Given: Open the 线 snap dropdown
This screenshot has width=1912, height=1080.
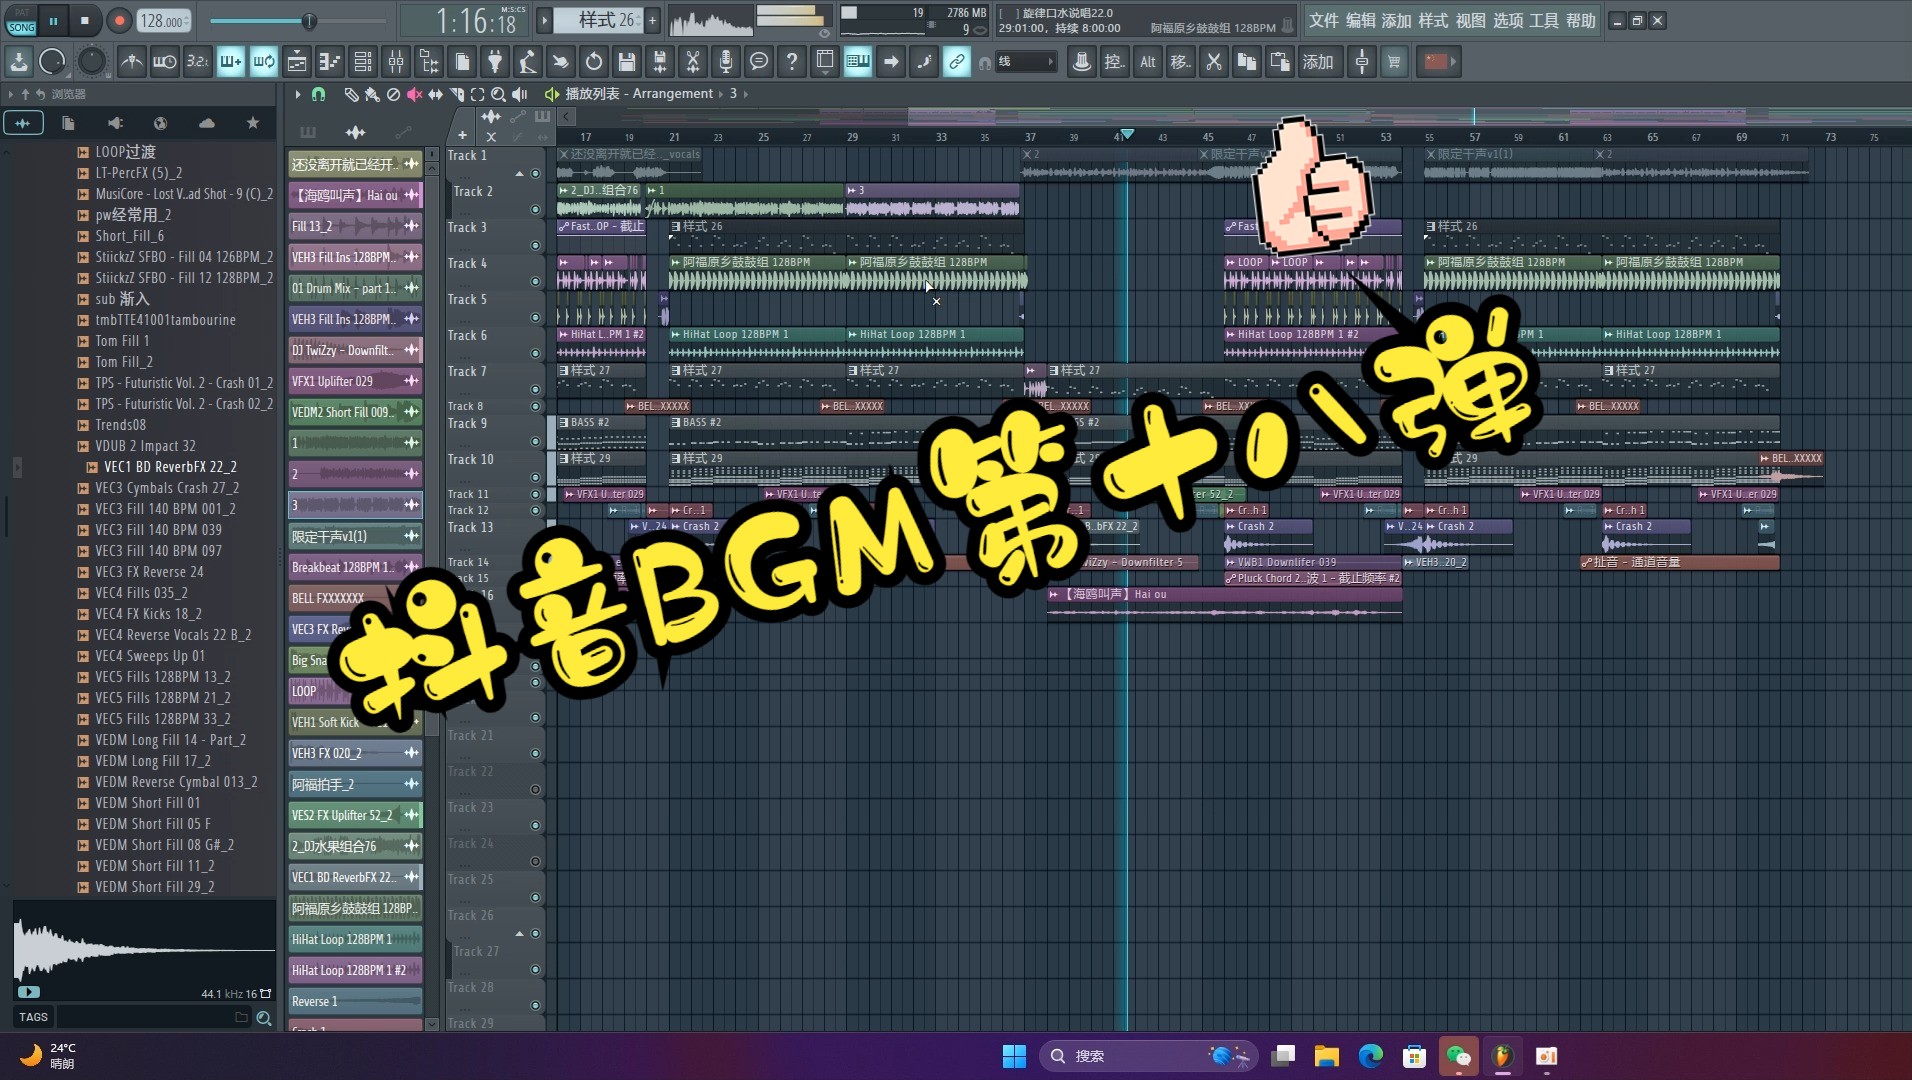Looking at the screenshot, I should (x=1025, y=62).
